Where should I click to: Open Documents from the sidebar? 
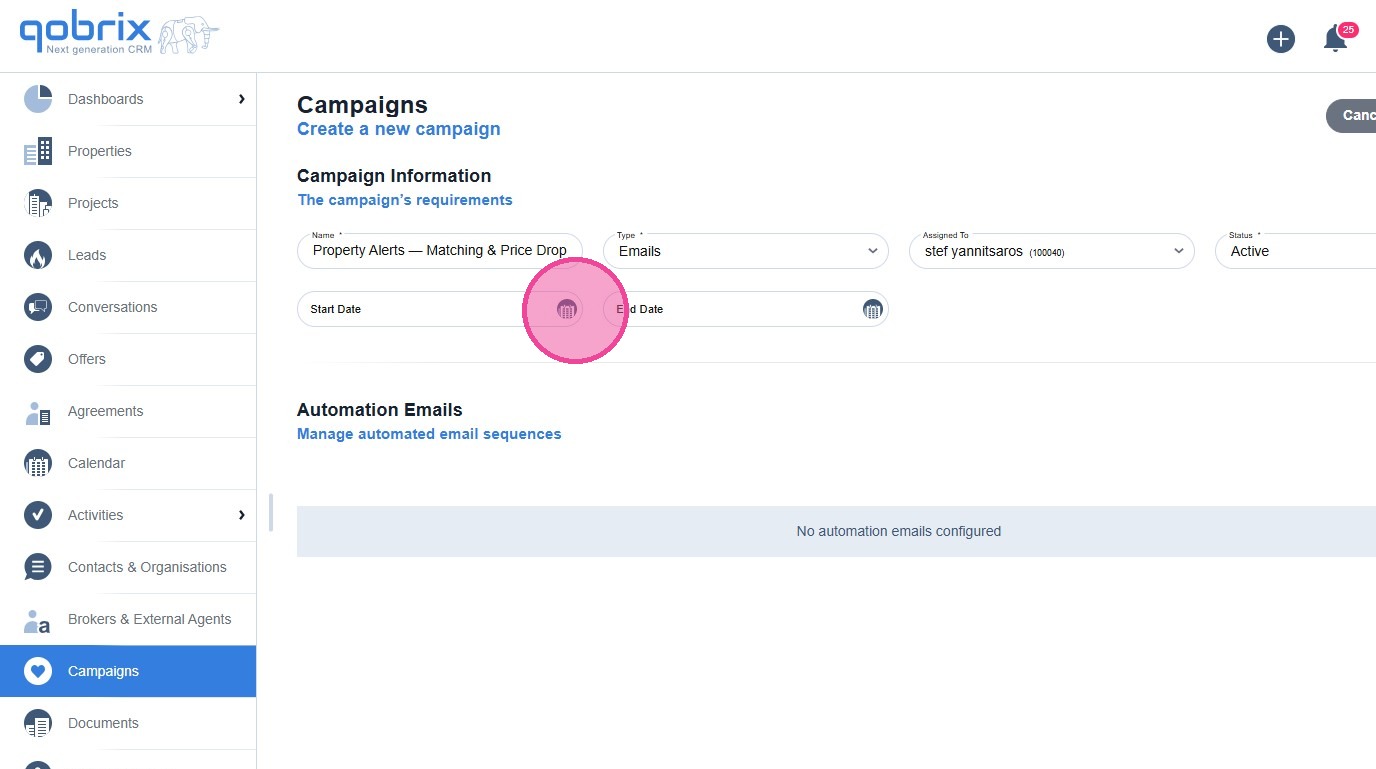[x=128, y=723]
